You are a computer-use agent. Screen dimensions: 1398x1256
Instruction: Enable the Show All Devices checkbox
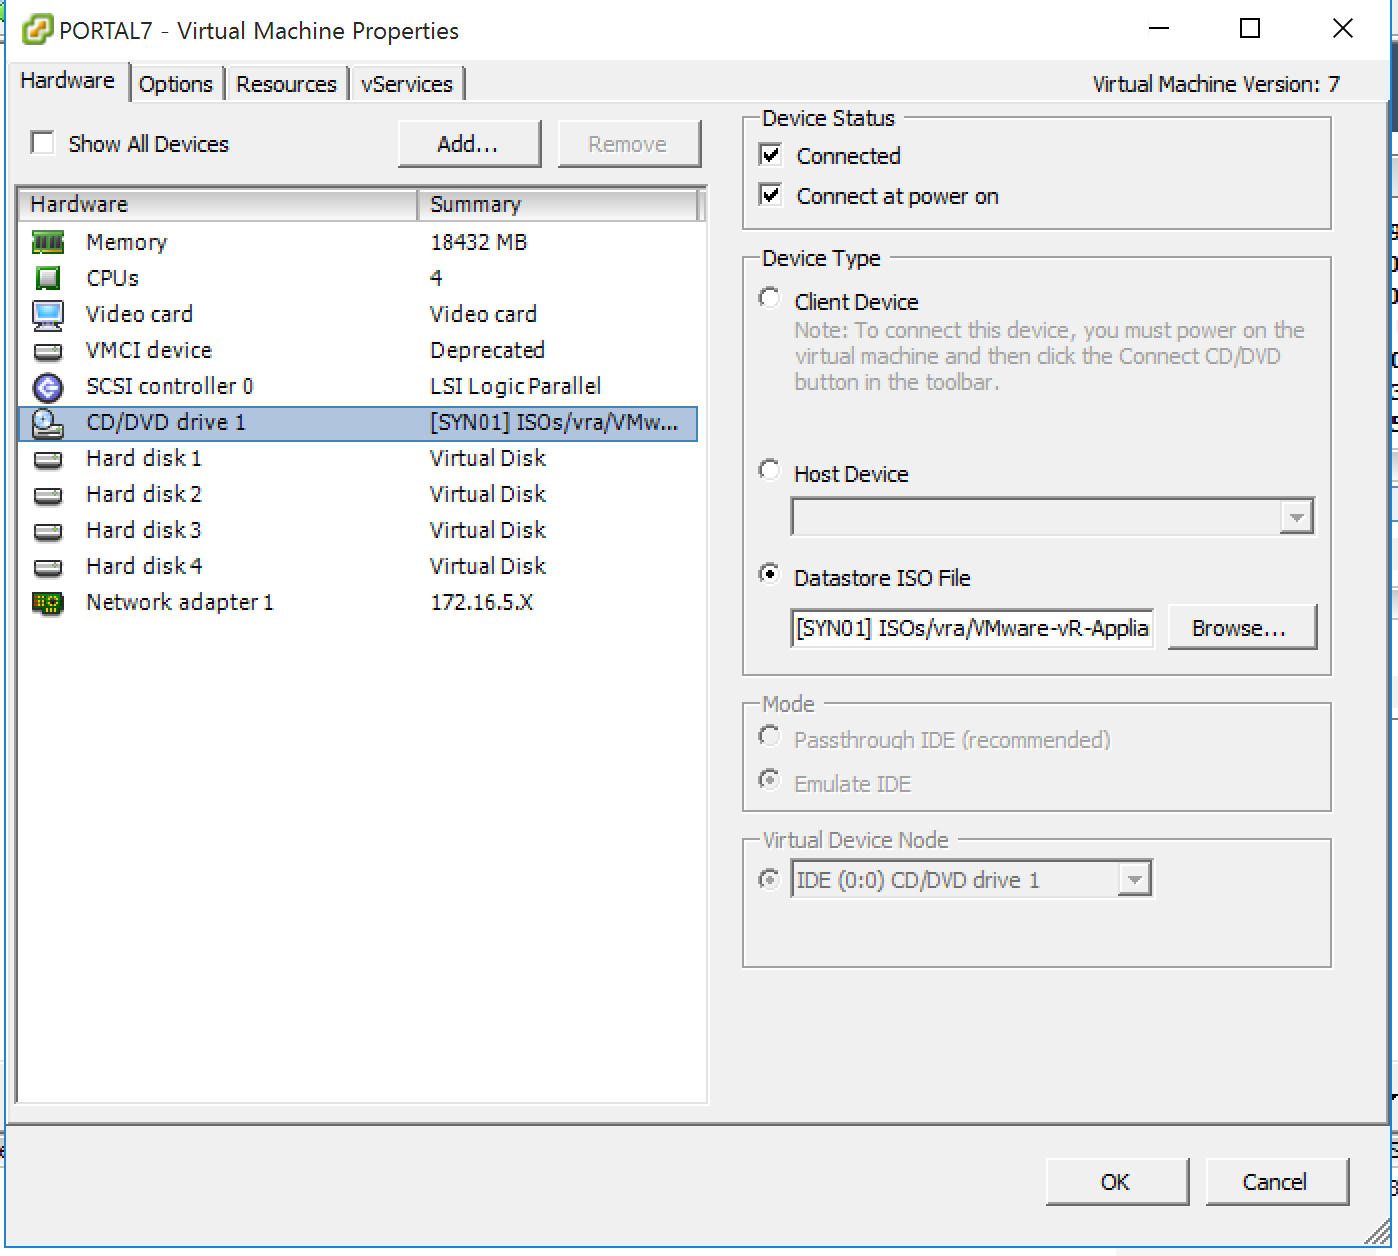coord(42,143)
